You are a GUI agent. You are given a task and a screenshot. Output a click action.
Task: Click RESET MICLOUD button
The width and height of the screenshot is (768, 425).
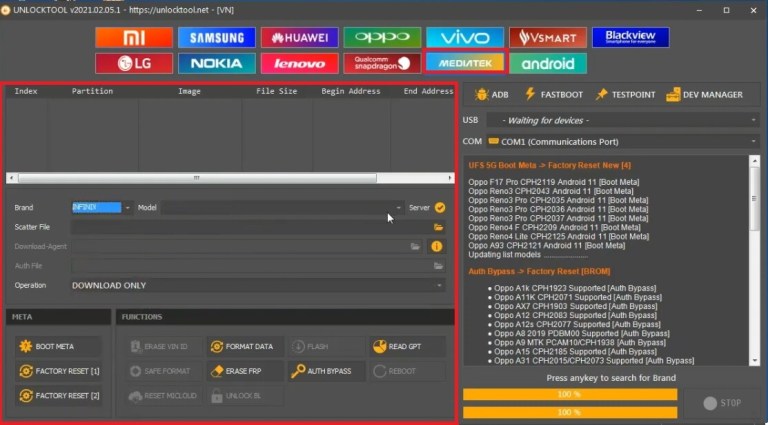click(x=164, y=396)
